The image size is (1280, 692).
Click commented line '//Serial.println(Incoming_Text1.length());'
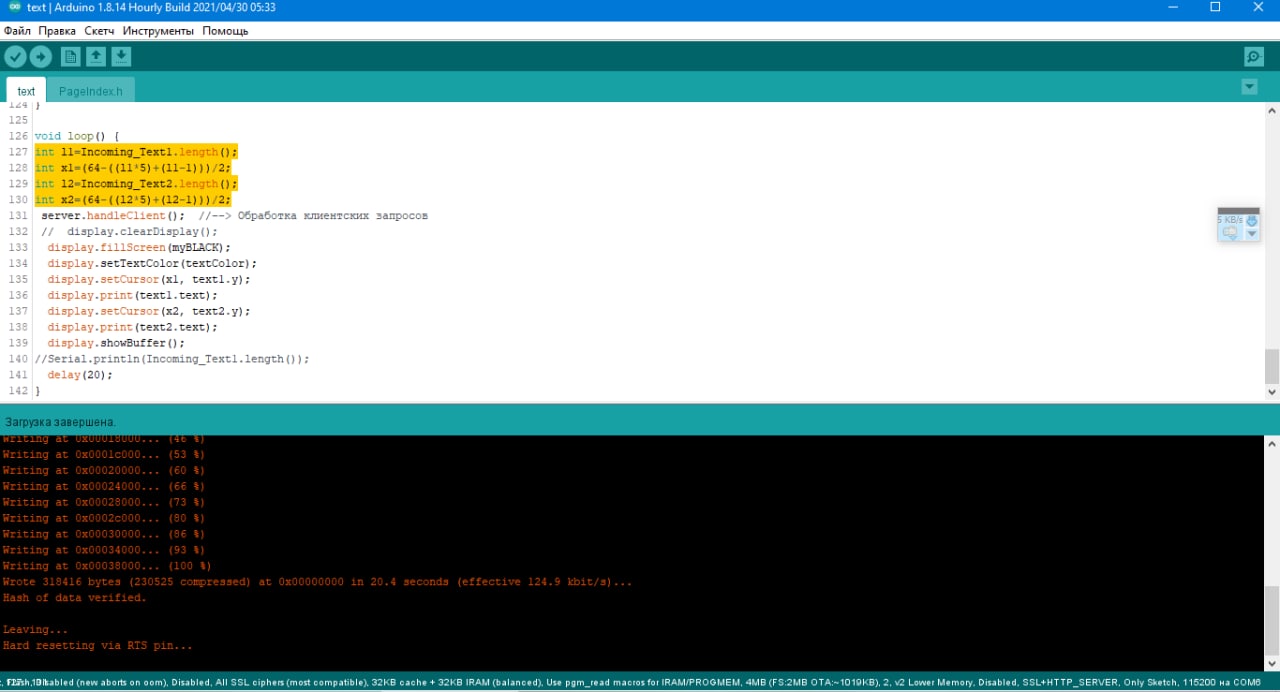point(172,360)
